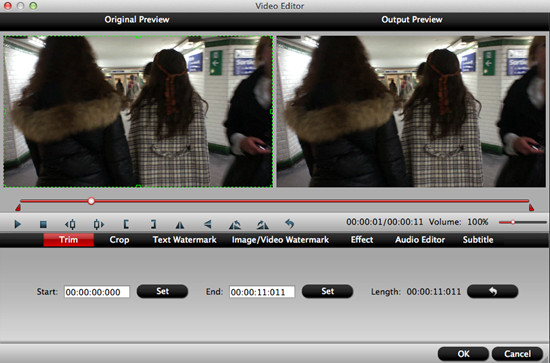Click the undo arrow in the toolbar

pos(289,223)
